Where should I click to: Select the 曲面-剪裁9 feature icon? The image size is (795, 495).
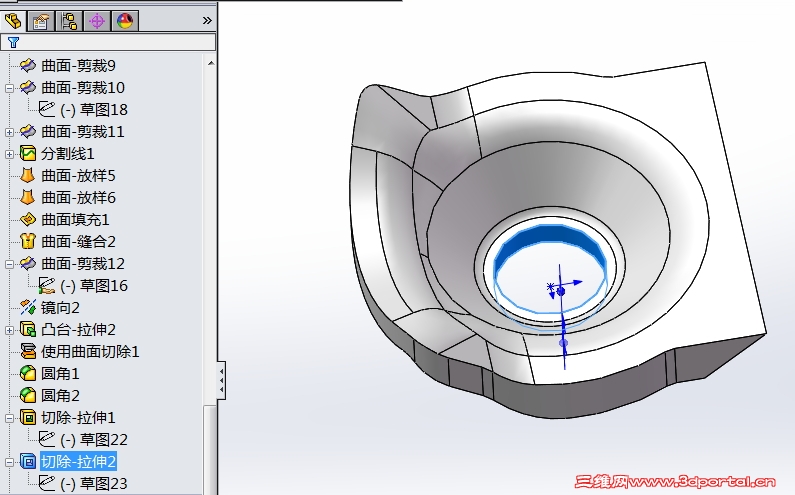click(27, 65)
